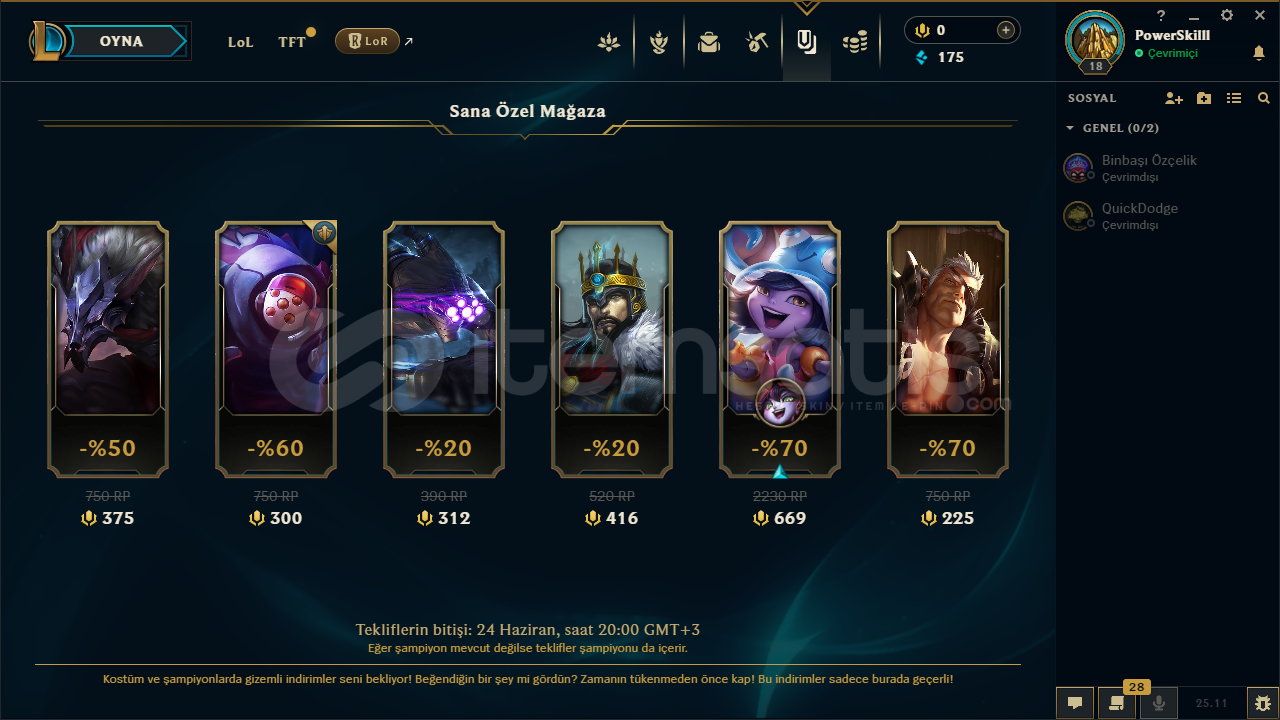Toggle the voice microphone icon
Viewport: 1280px width, 720px height.
pyautogui.click(x=1159, y=703)
